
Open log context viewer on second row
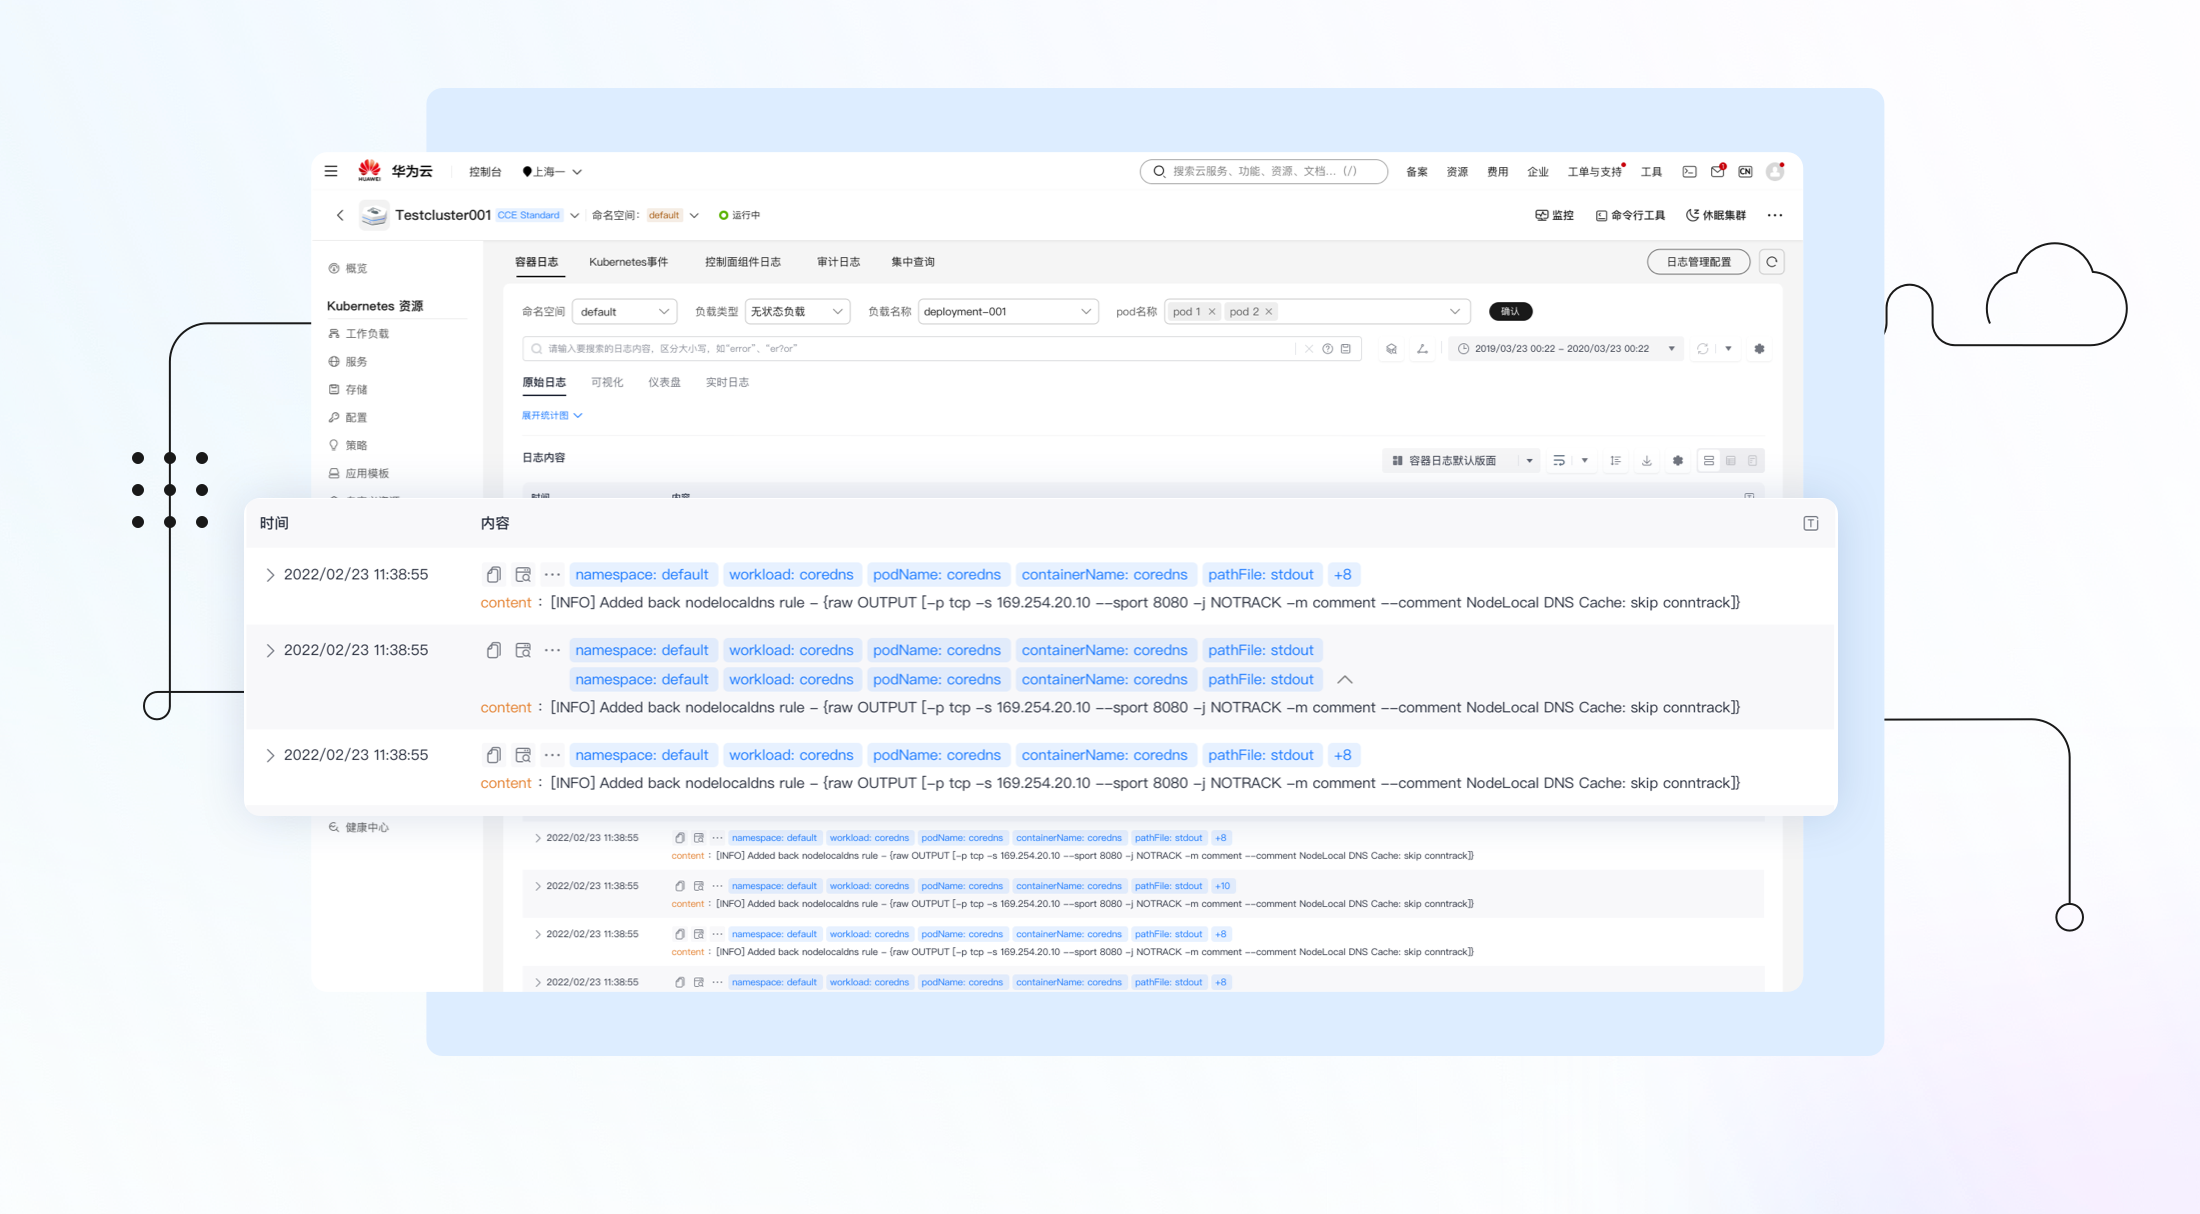[522, 650]
